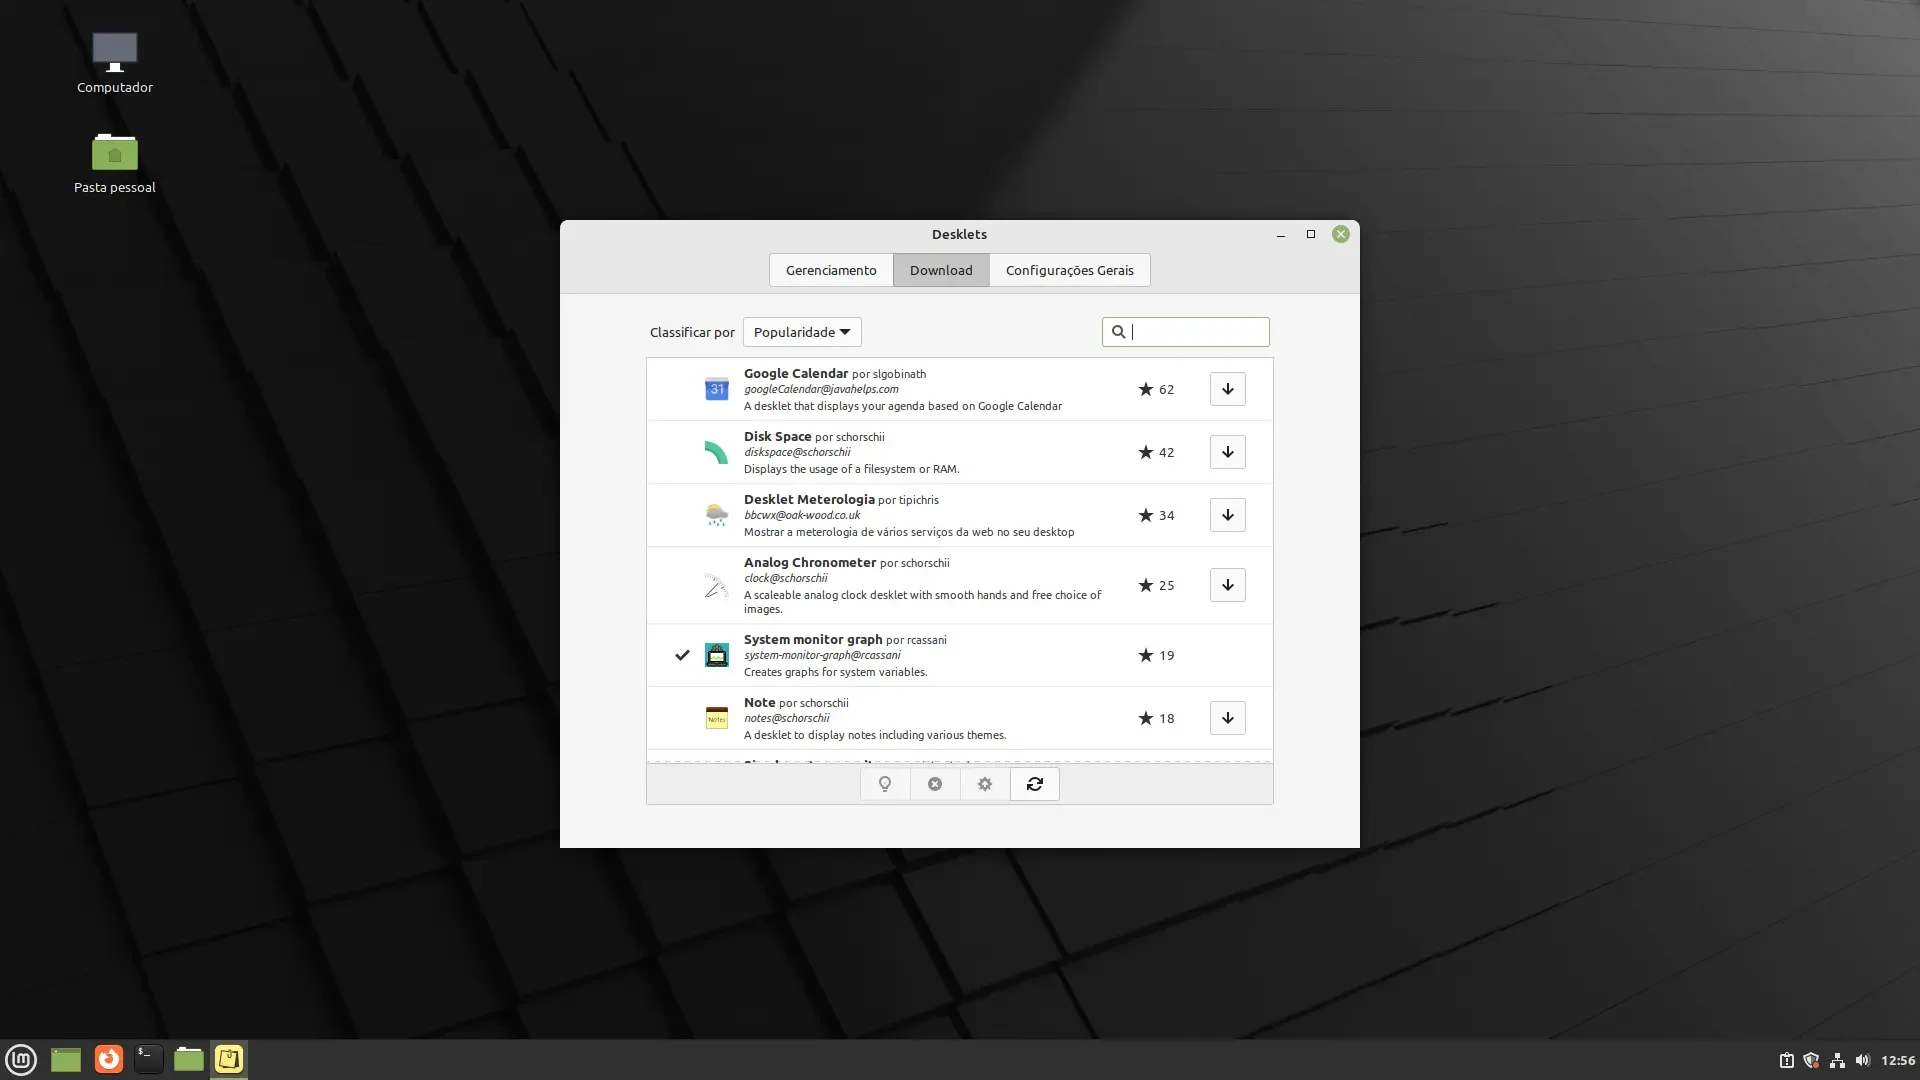Launch Firefox from the panel
Screen dimensions: 1920x1080
(108, 1059)
